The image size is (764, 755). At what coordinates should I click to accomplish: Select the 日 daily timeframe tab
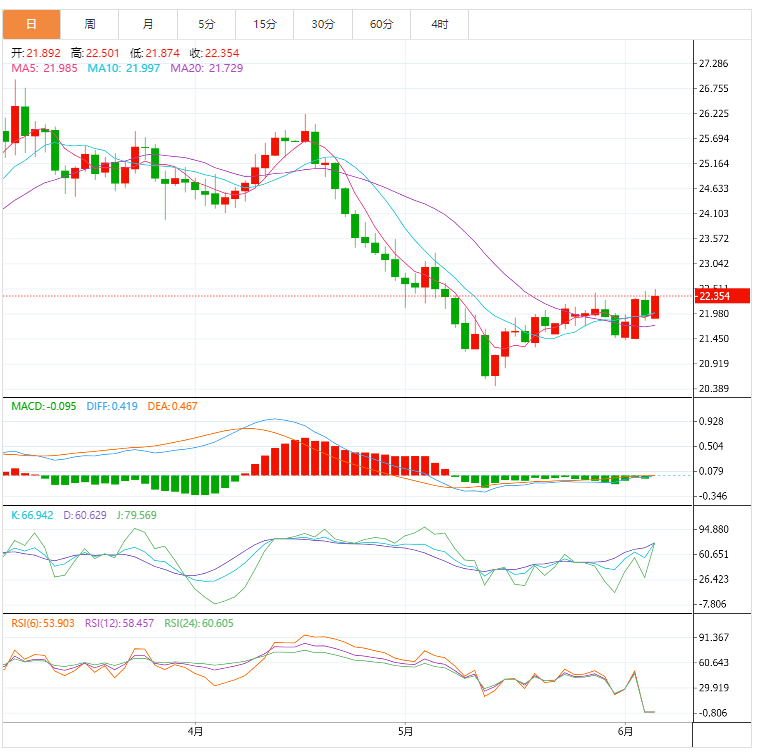click(31, 24)
